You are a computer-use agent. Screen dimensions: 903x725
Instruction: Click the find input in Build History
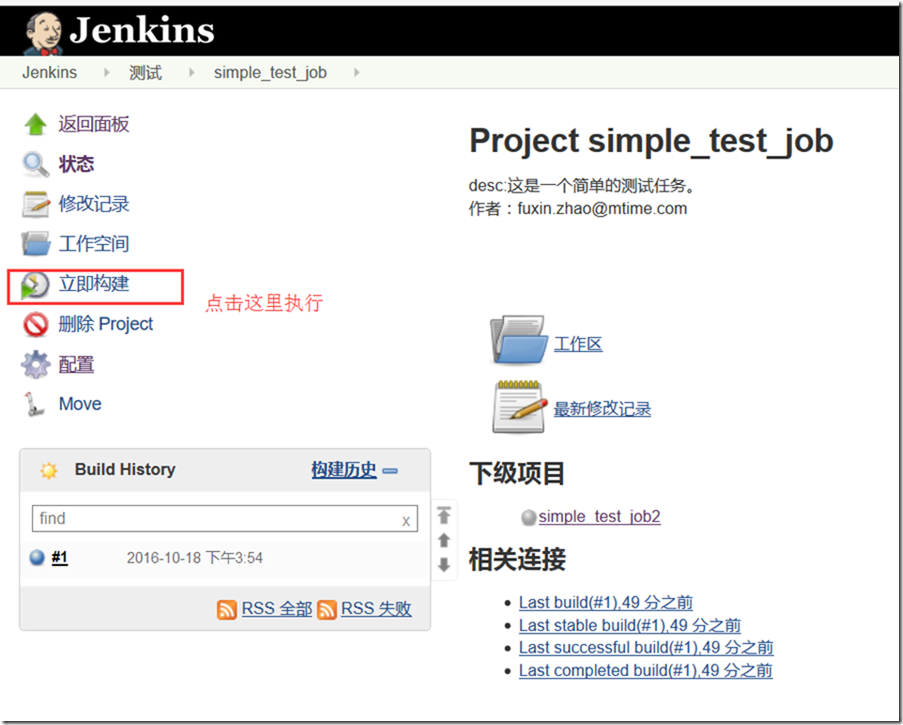[x=225, y=519]
